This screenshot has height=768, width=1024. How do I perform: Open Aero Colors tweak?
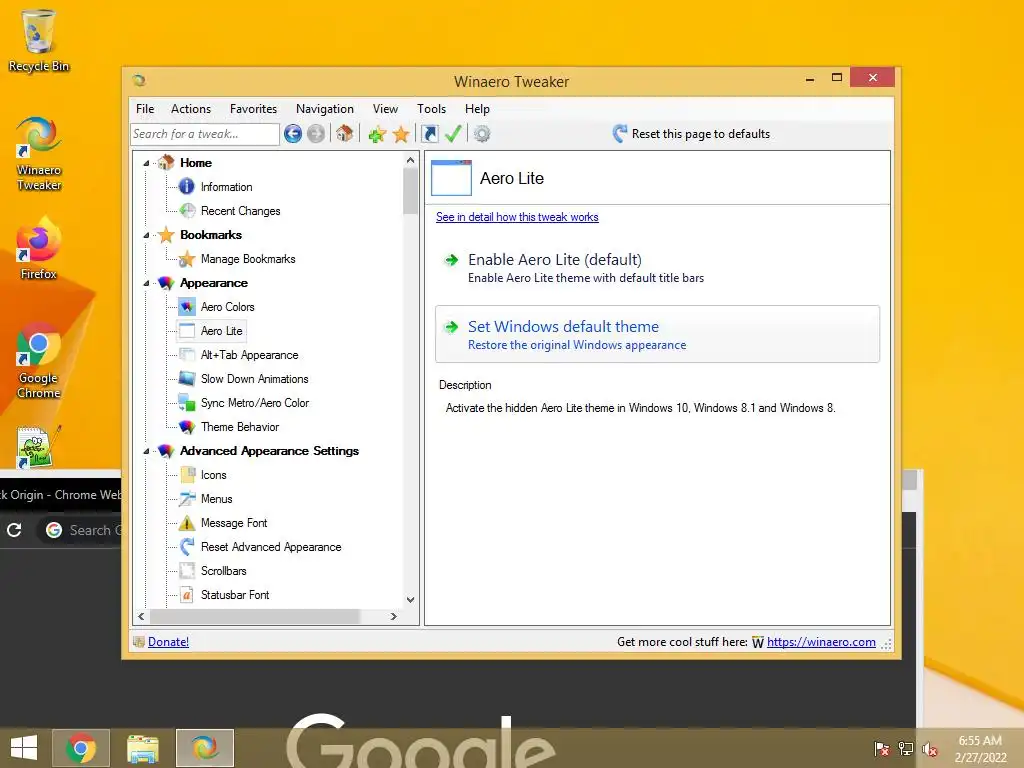227,307
